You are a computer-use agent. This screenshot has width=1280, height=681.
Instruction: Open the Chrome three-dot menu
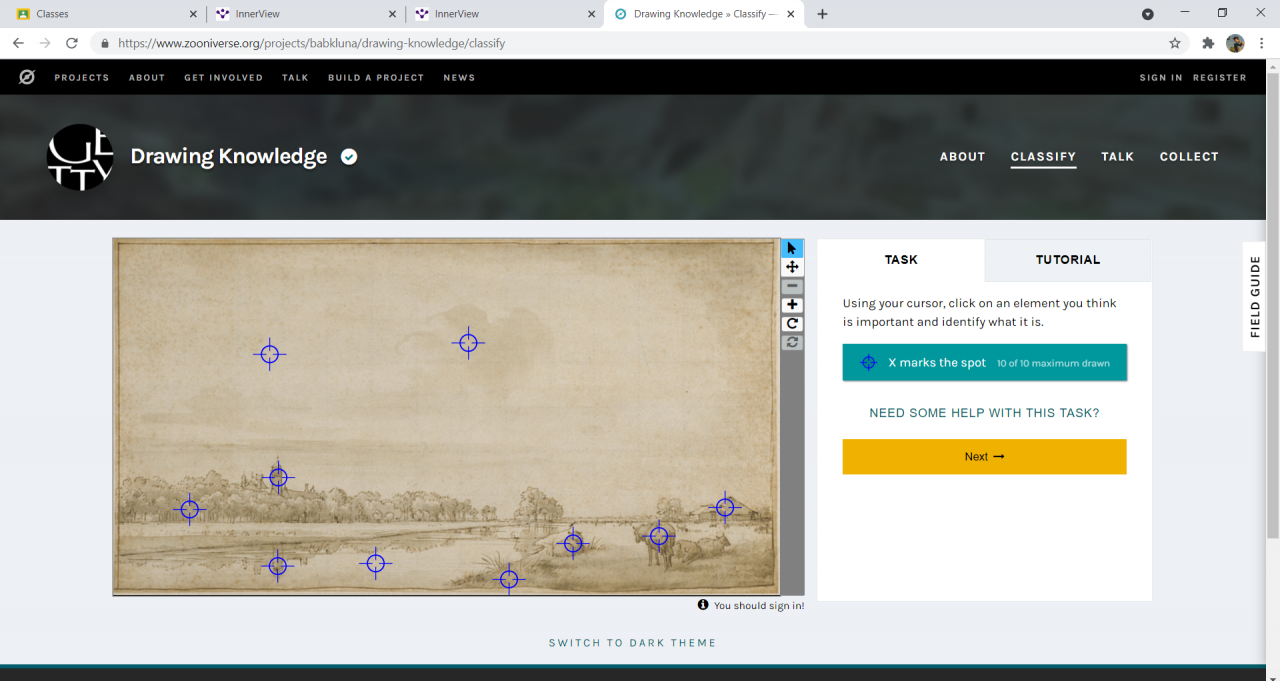pyautogui.click(x=1262, y=43)
